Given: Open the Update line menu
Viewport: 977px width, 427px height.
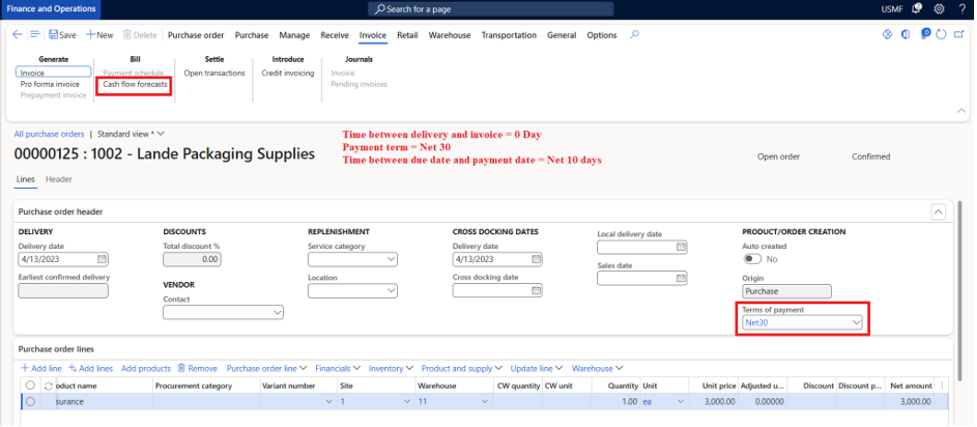Looking at the screenshot, I should click(x=537, y=368).
